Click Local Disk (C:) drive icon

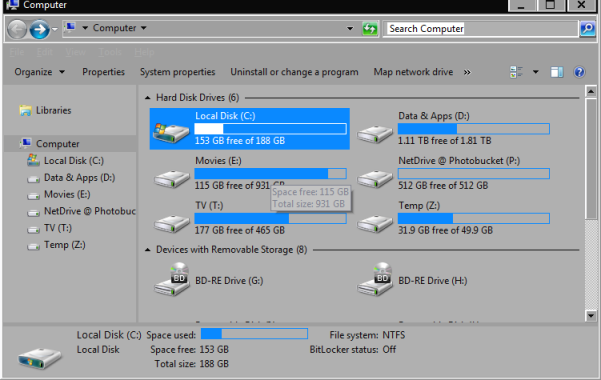(x=171, y=132)
